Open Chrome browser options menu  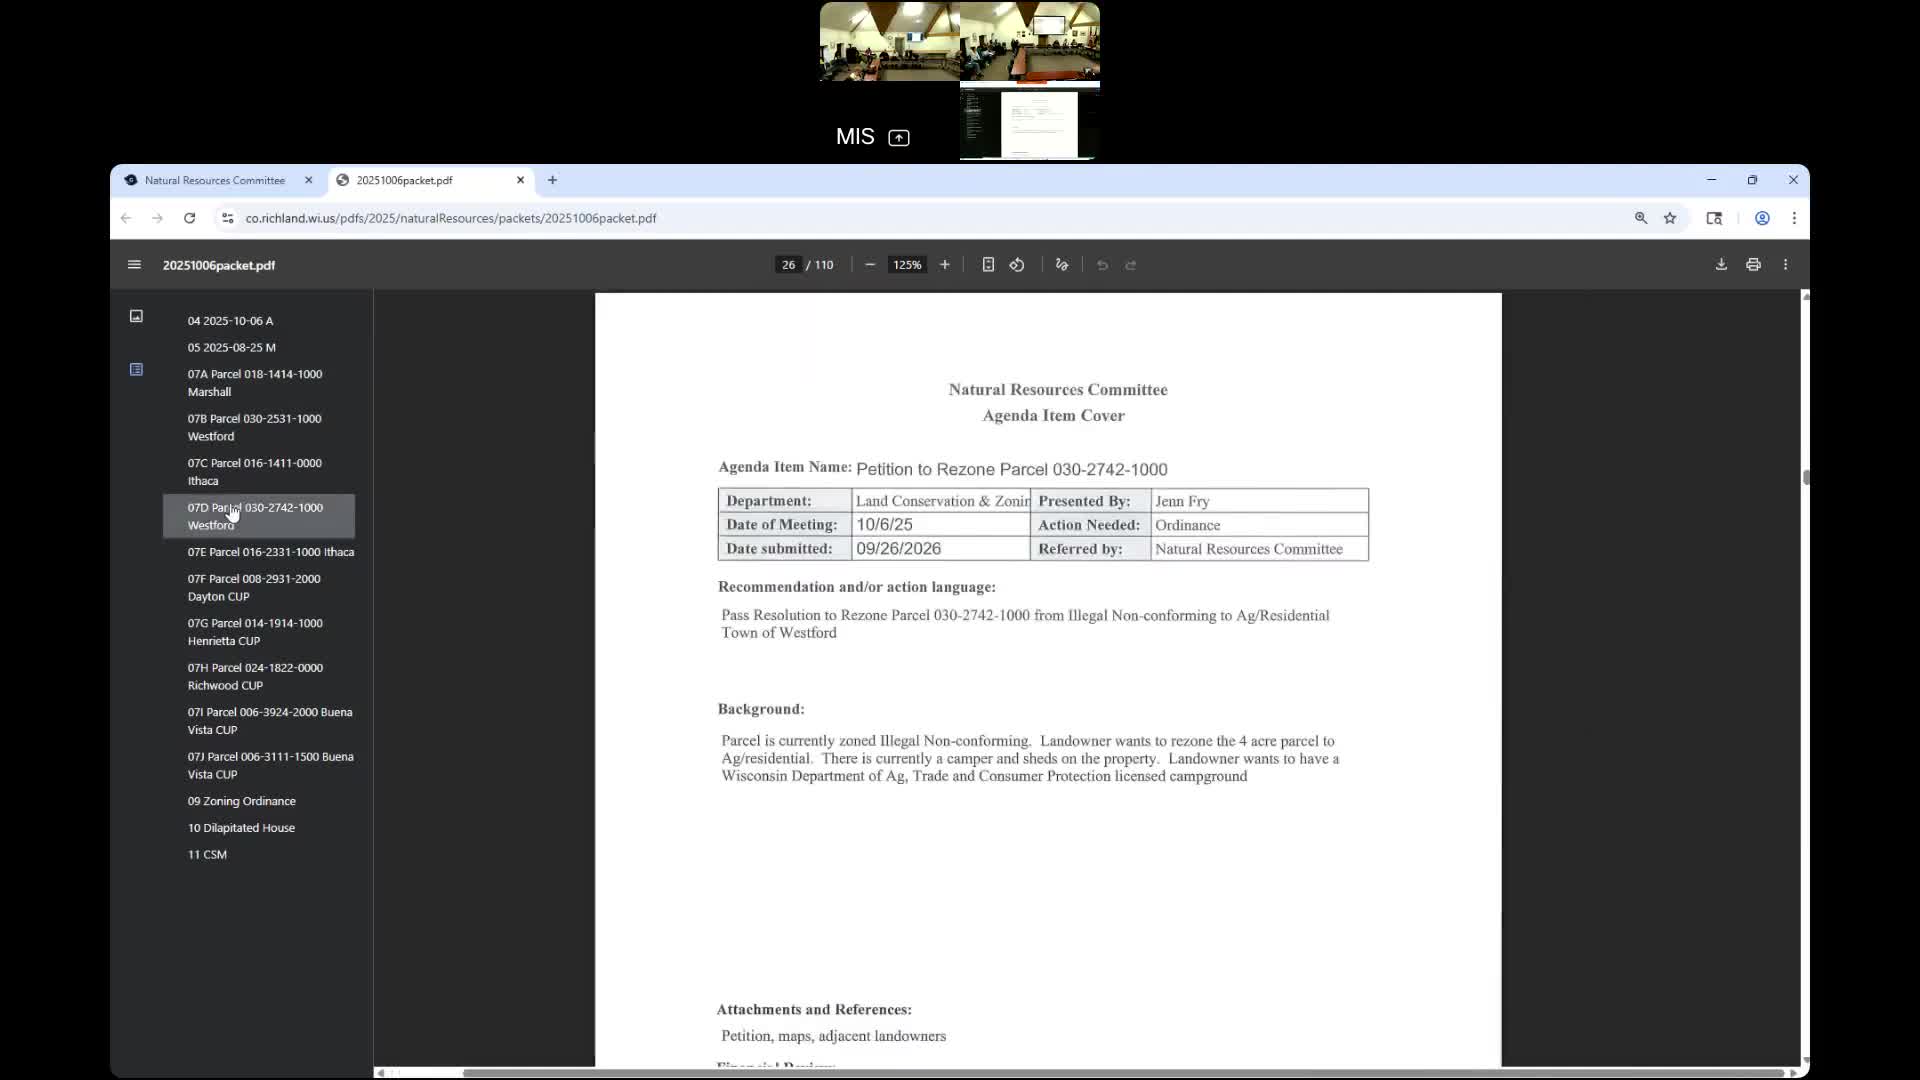click(1794, 218)
